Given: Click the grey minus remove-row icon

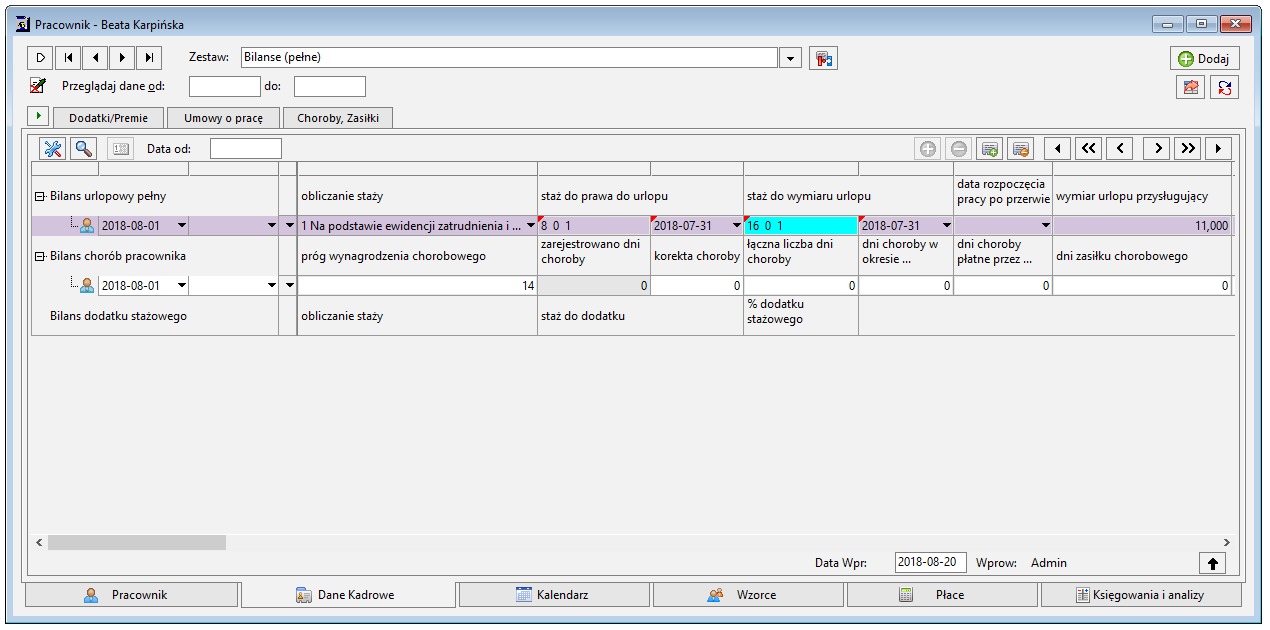Looking at the screenshot, I should [x=959, y=149].
